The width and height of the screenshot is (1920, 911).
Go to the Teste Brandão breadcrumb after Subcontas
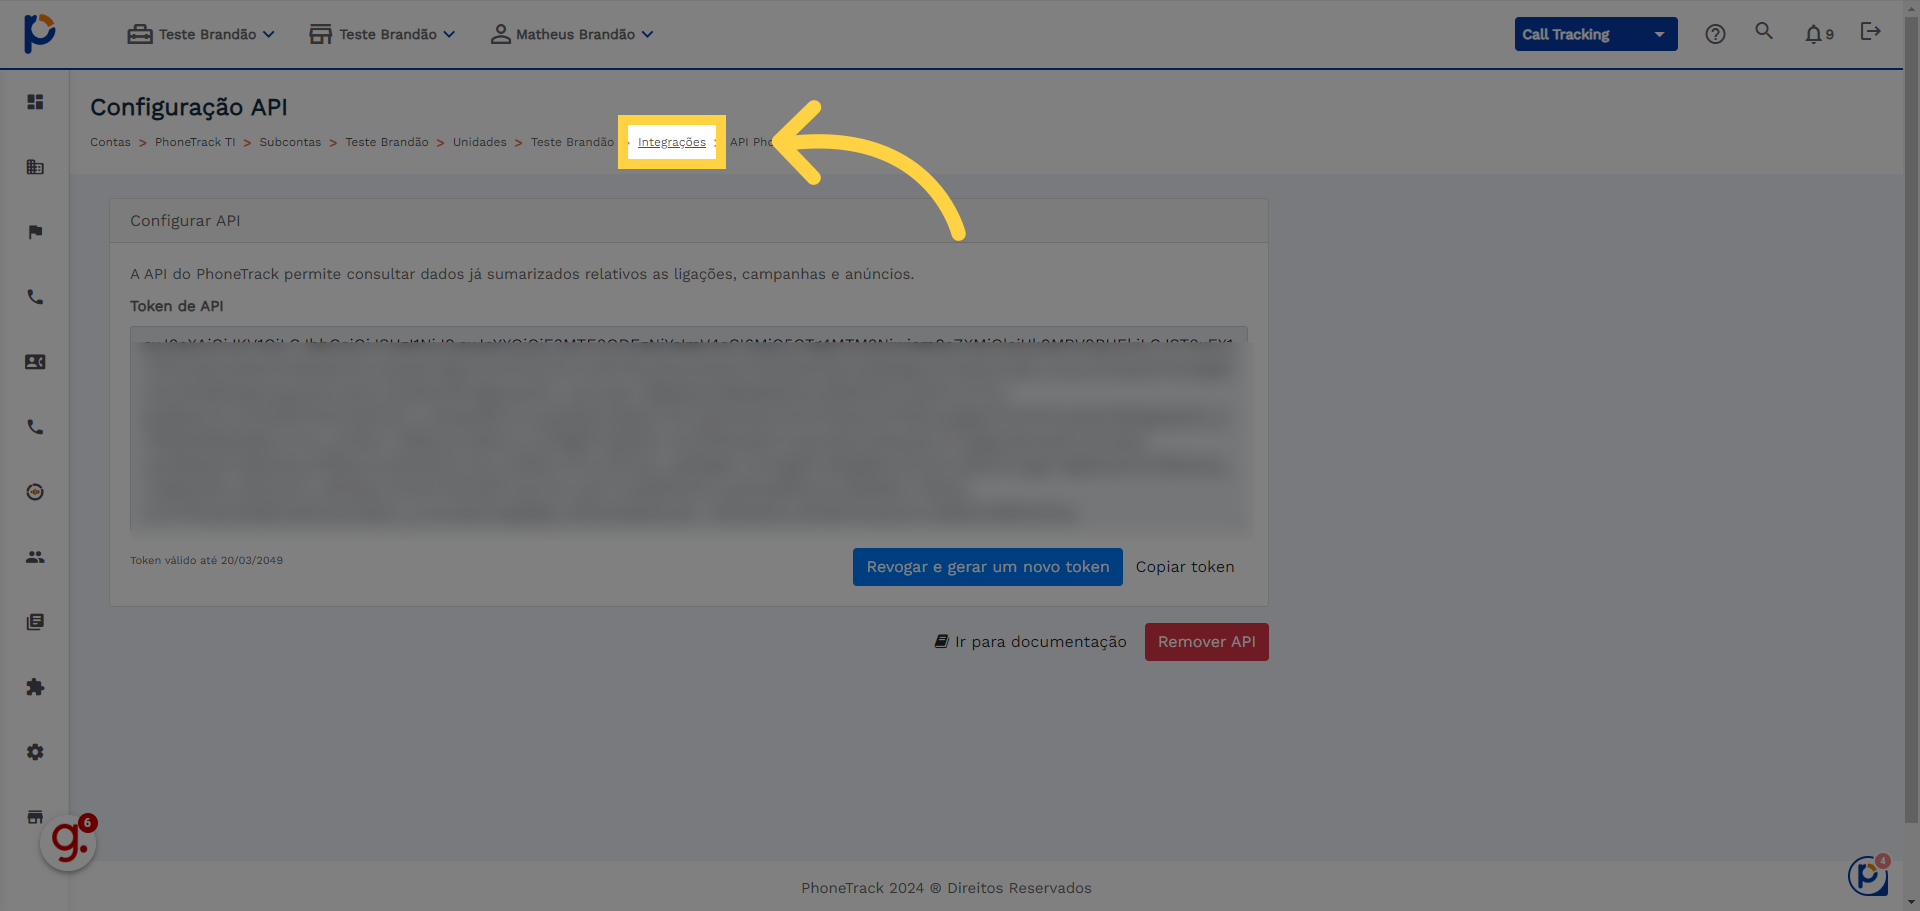[x=387, y=142]
